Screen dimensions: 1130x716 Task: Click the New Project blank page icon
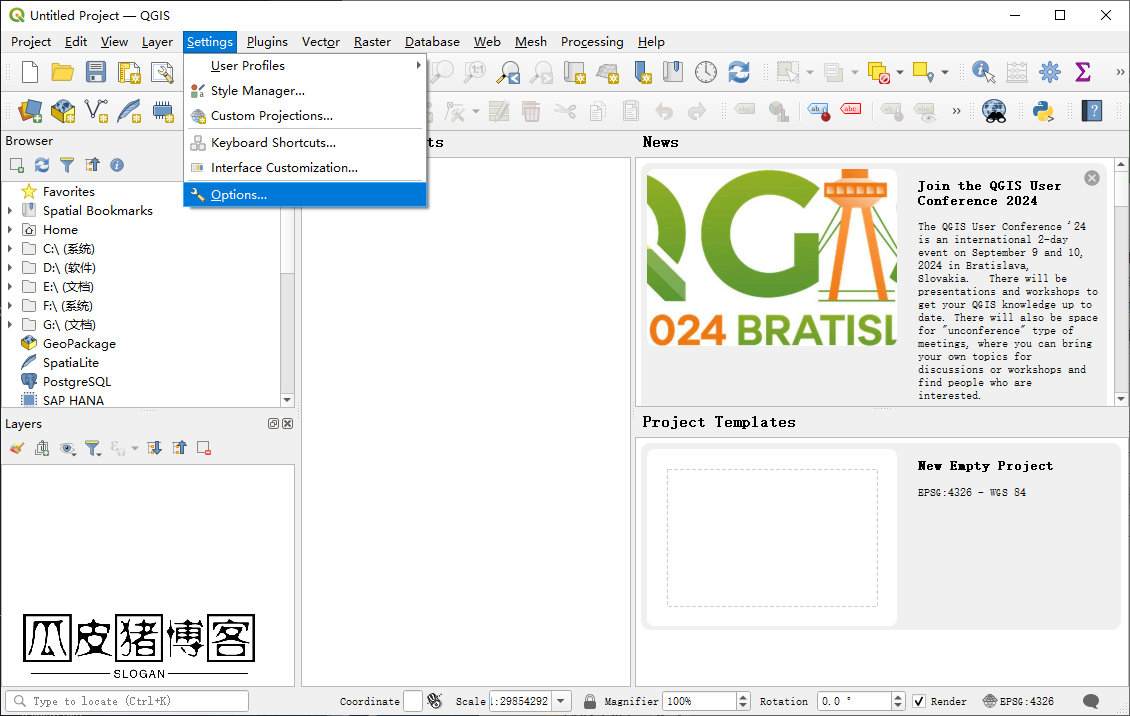click(x=30, y=72)
